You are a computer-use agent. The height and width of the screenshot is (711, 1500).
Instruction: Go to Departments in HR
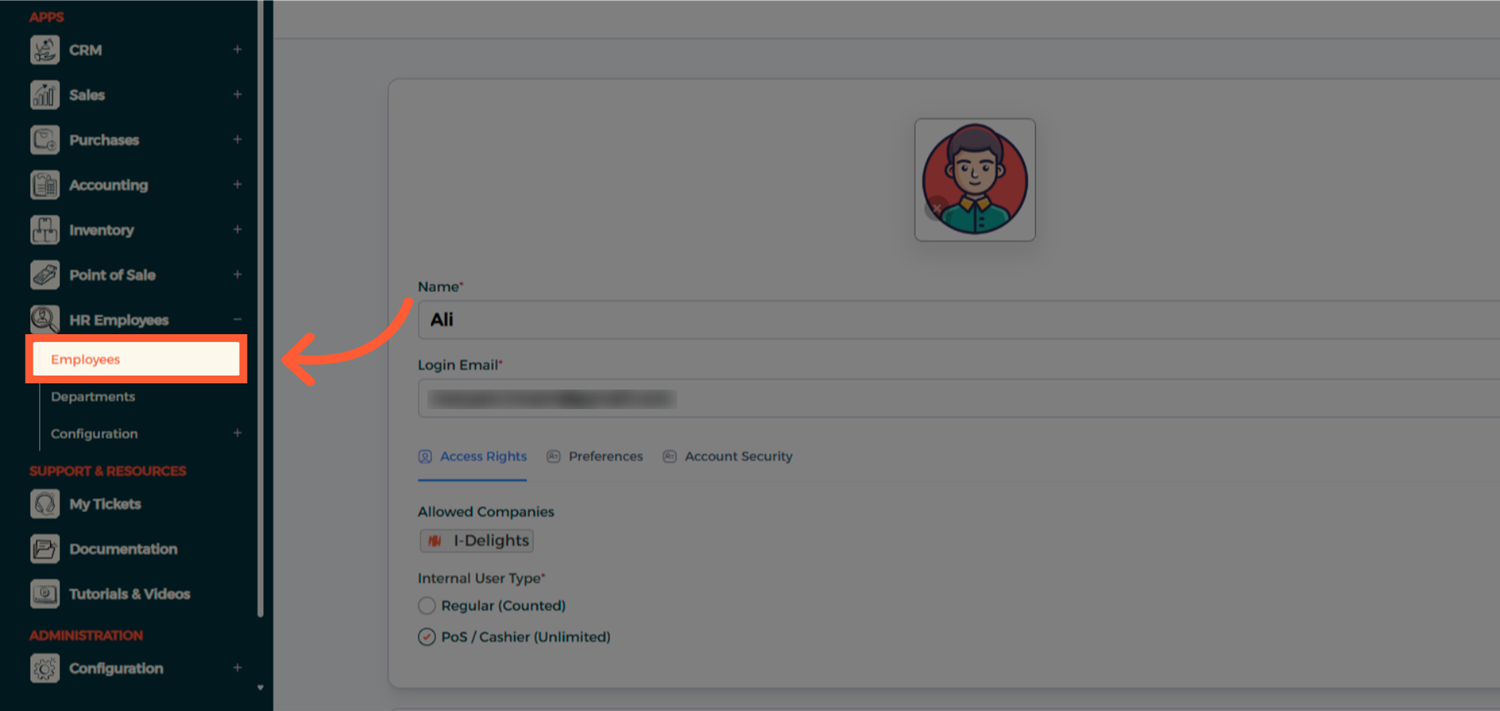93,397
